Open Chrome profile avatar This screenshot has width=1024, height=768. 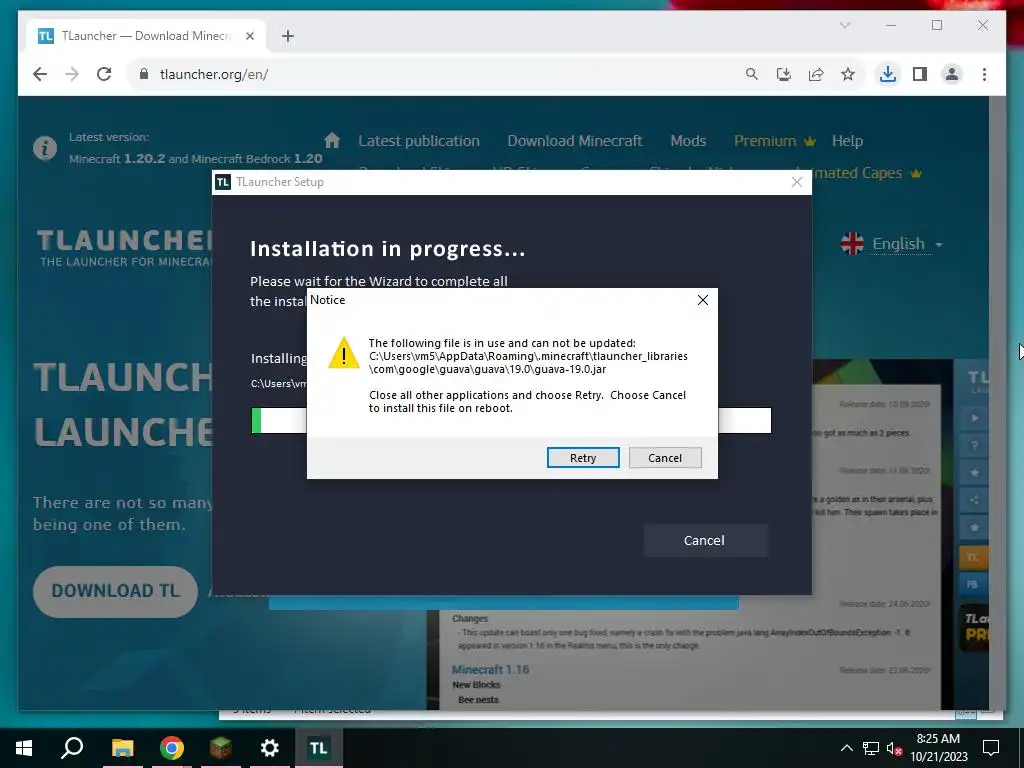[x=952, y=74]
